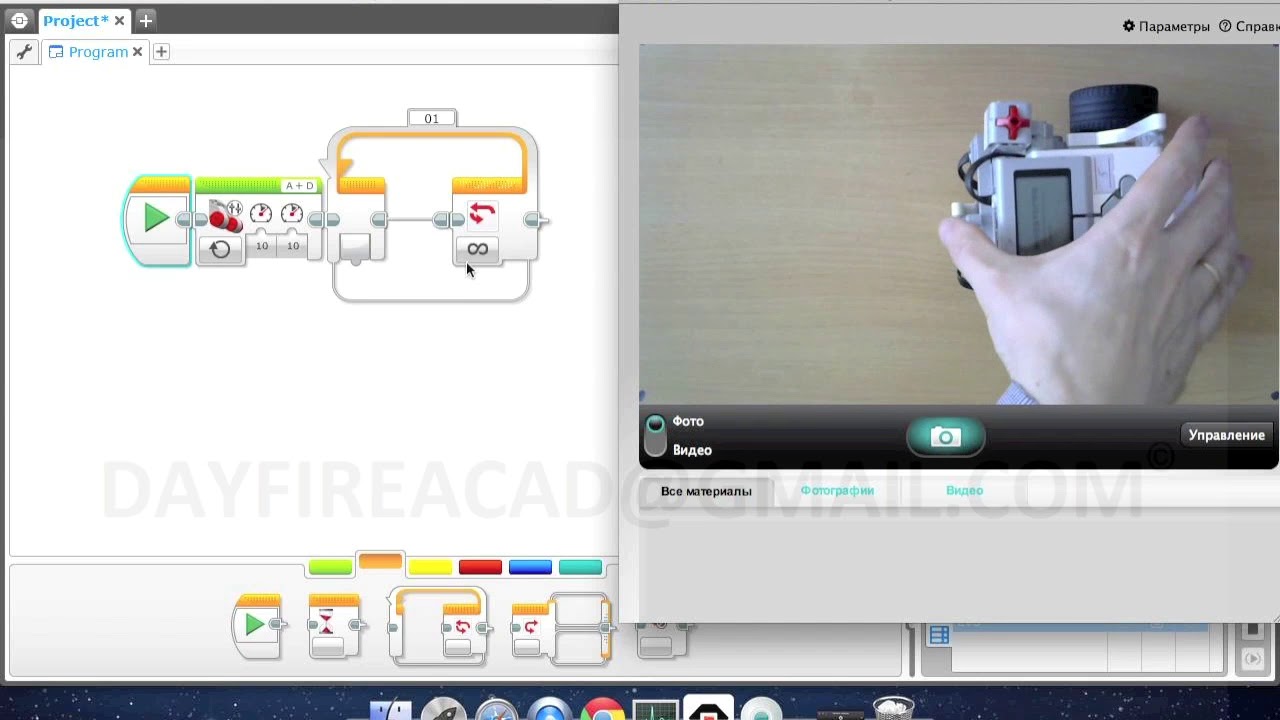Open brick information tab in hardware page
Screen dimensions: 1280x720
pyautogui.click(x=938, y=635)
